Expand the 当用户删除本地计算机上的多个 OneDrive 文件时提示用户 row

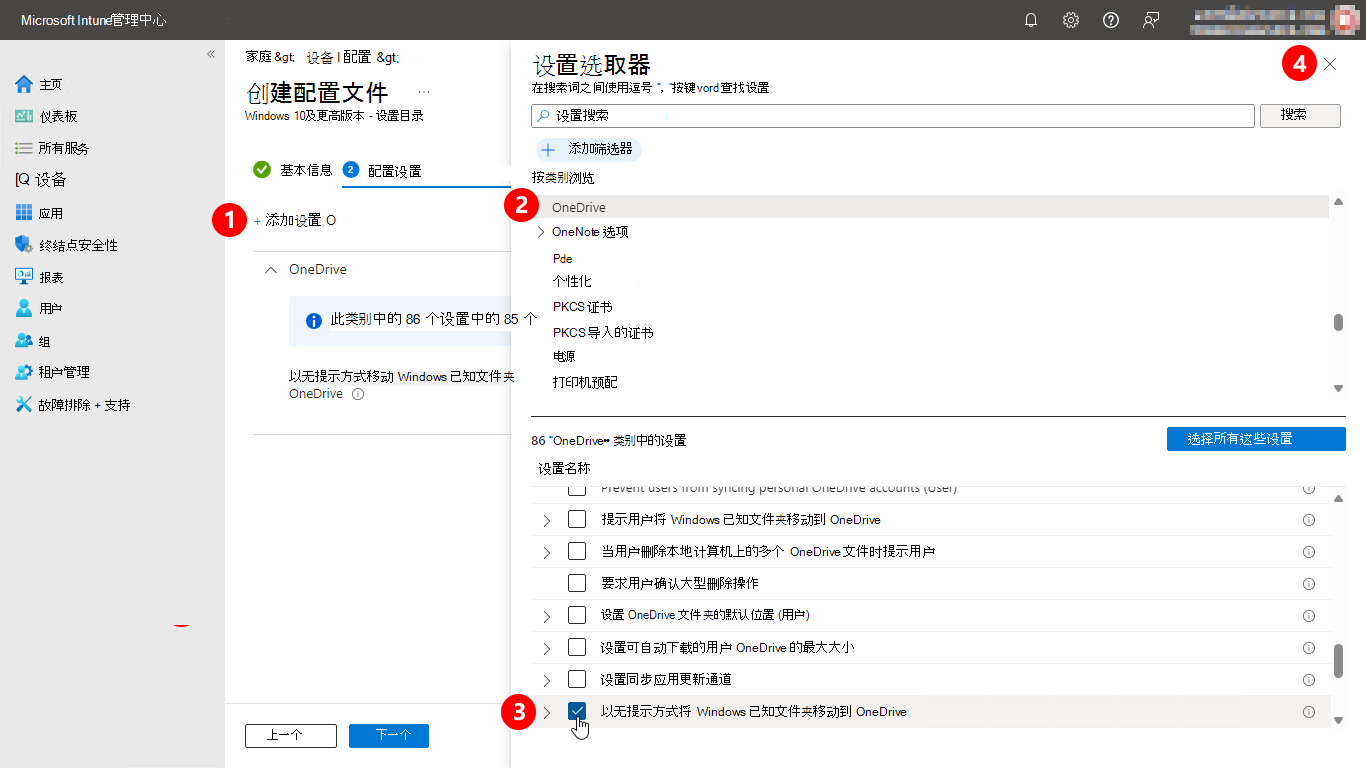(546, 552)
